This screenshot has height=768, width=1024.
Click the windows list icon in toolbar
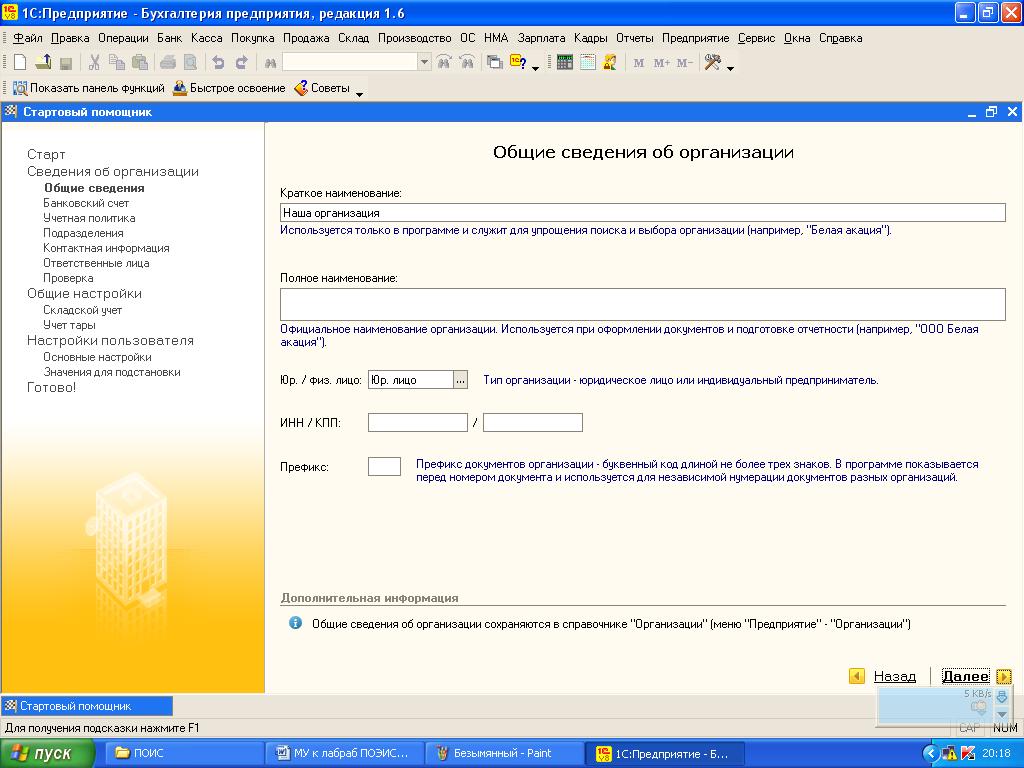pos(495,63)
